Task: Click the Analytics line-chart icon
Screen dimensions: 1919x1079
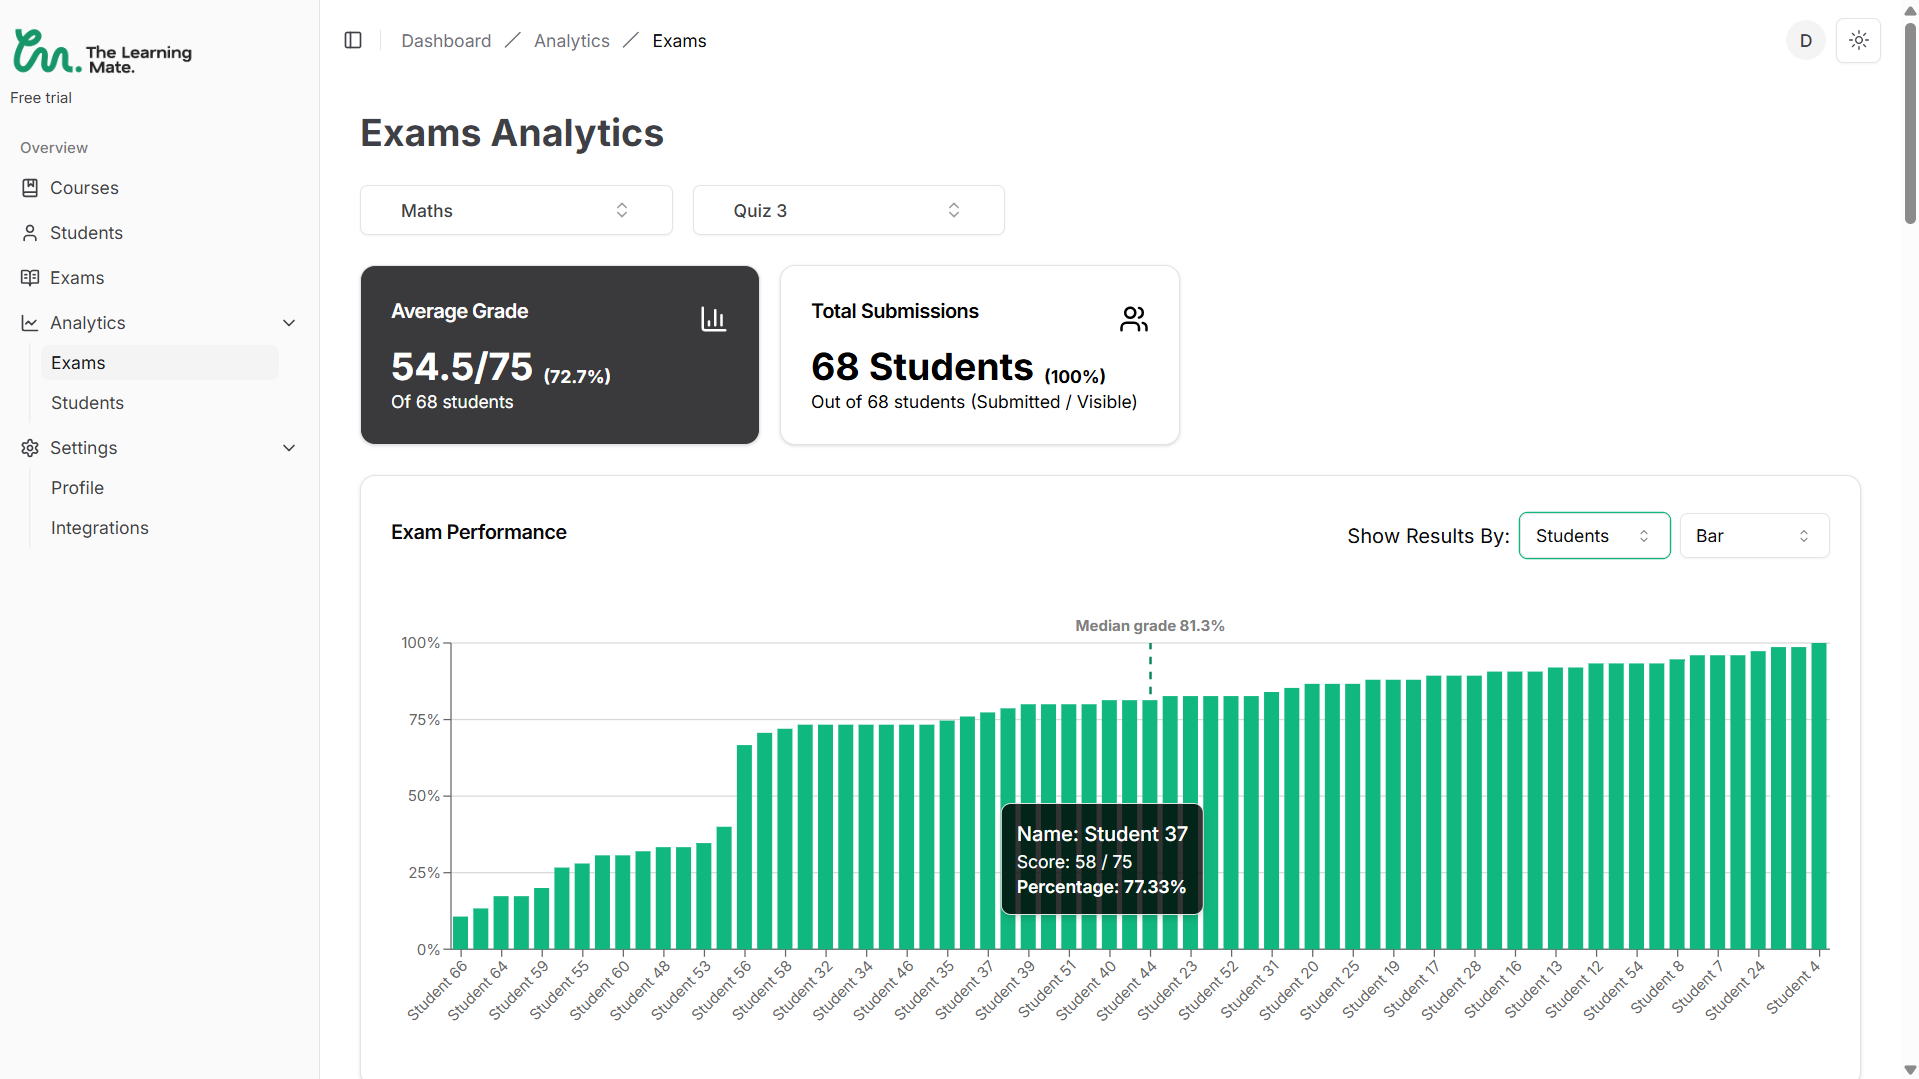Action: click(30, 323)
